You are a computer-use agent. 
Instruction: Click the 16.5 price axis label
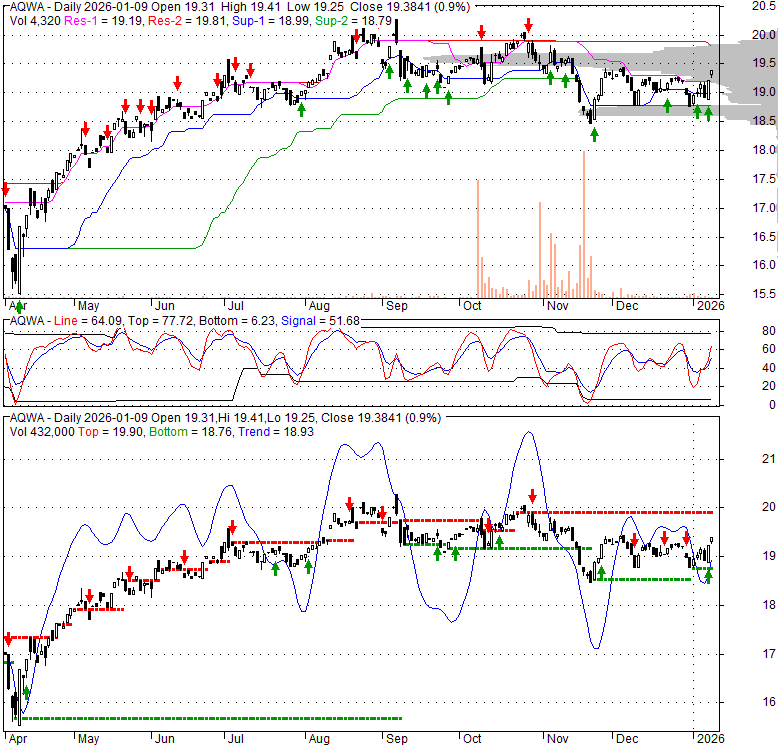point(764,236)
